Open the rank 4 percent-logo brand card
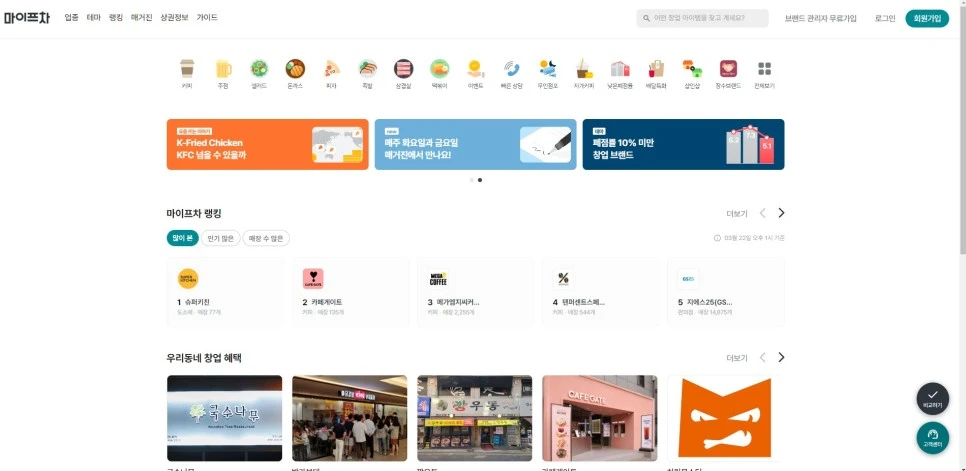Image resolution: width=966 pixels, height=471 pixels. pos(601,292)
